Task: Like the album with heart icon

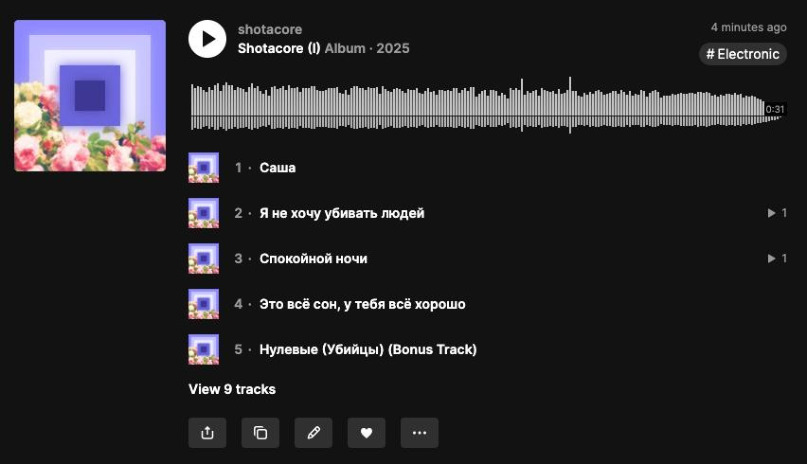Action: pos(366,433)
